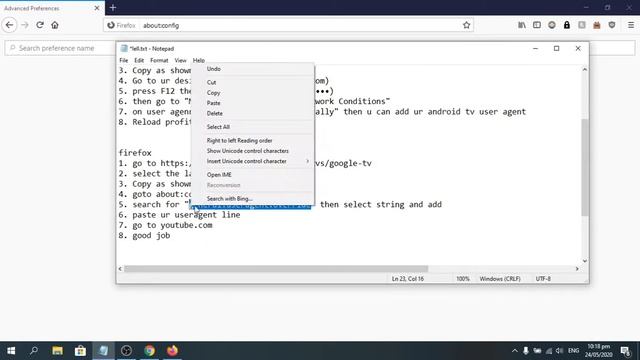Maximize the Notepad window

coord(556,49)
